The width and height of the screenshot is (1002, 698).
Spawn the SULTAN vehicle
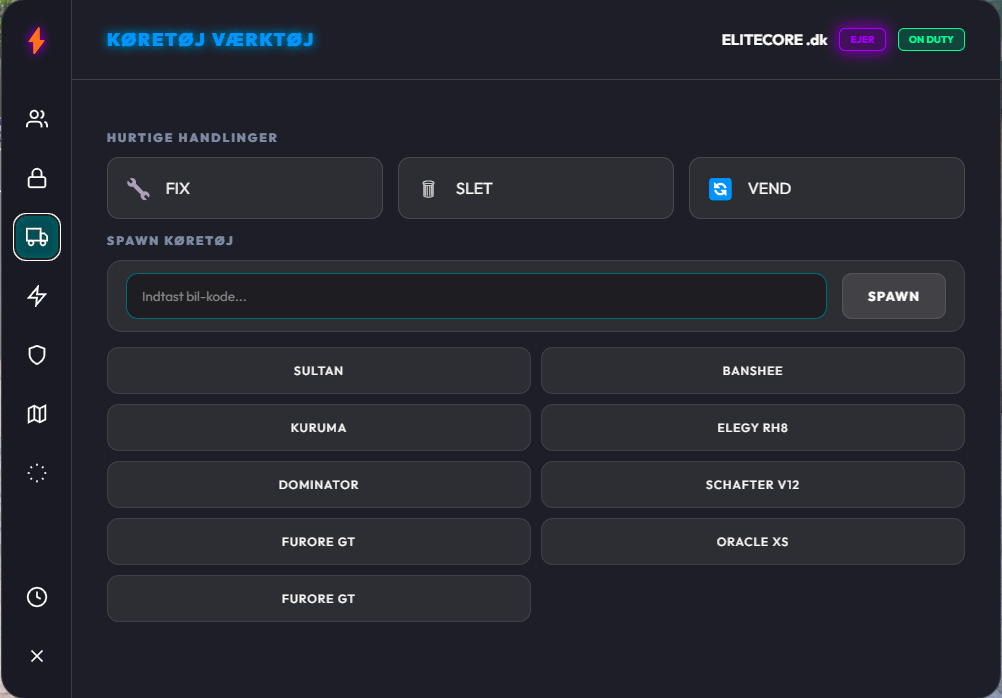tap(318, 371)
